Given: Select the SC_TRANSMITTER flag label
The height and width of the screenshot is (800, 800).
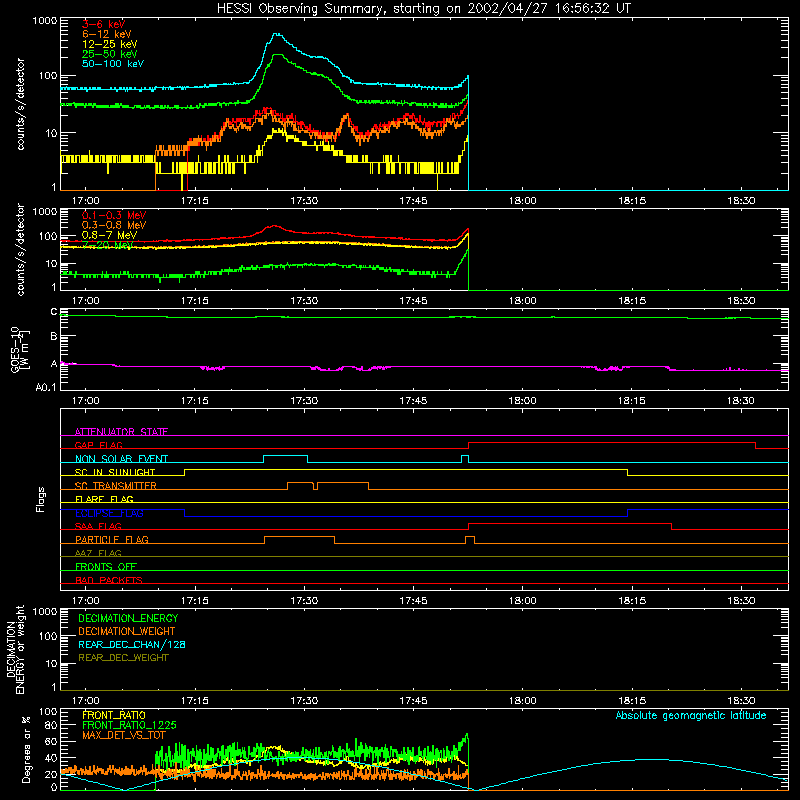Looking at the screenshot, I should [116, 486].
